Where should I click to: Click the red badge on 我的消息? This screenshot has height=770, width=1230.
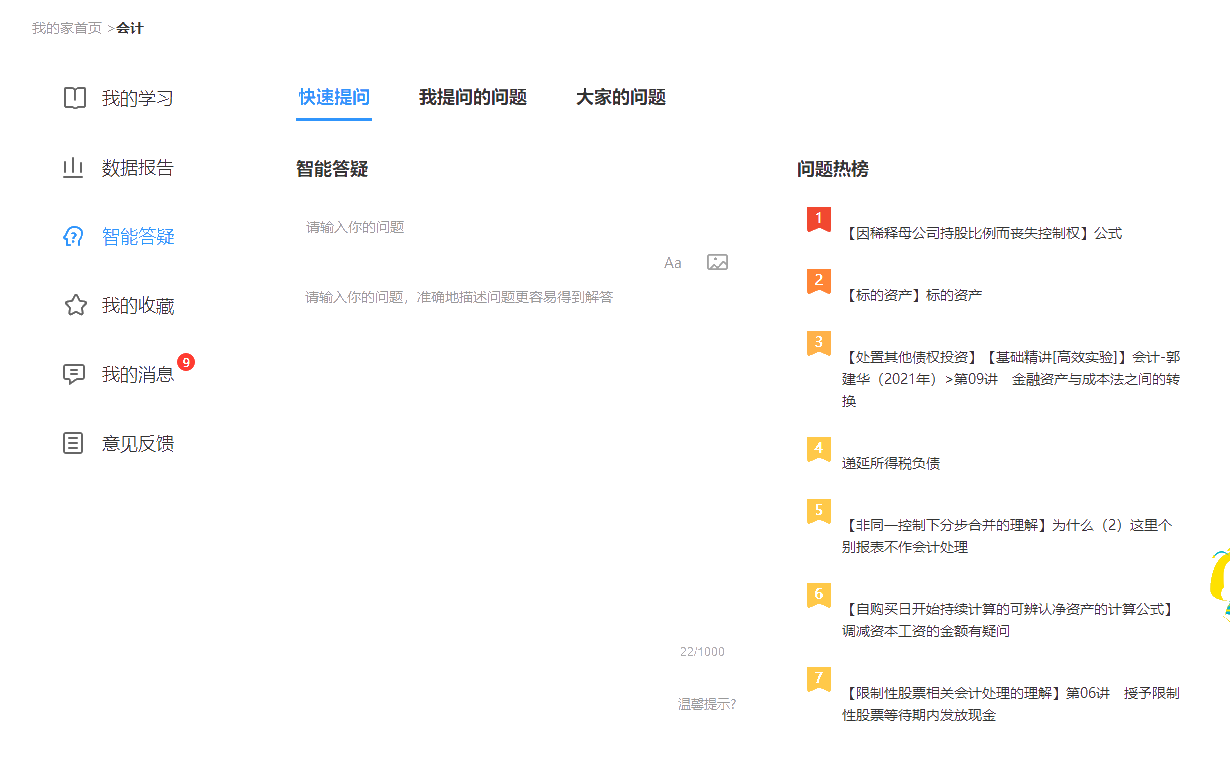(187, 364)
